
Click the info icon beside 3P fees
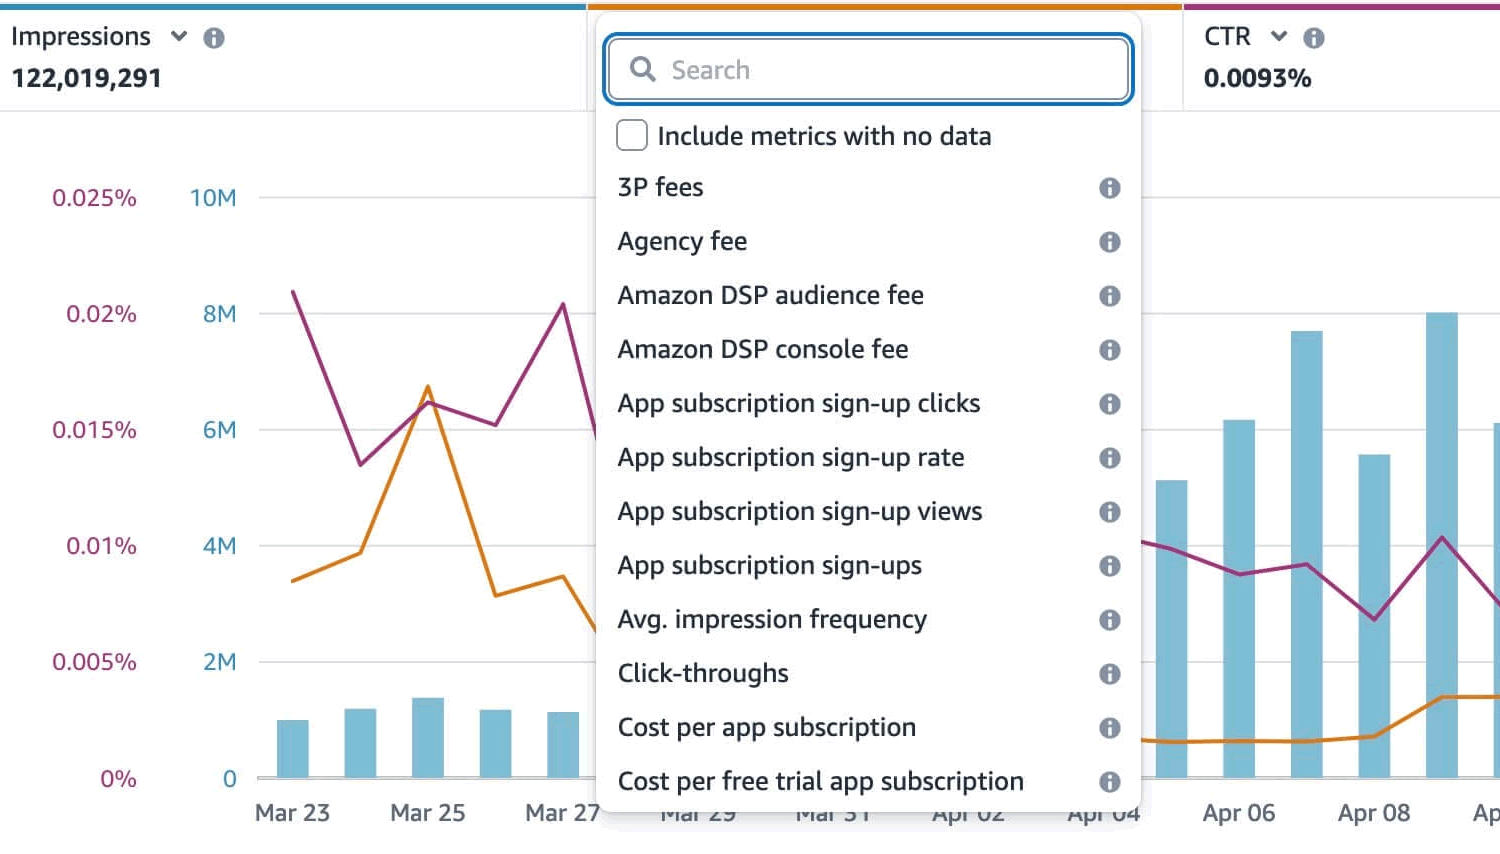(x=1110, y=188)
